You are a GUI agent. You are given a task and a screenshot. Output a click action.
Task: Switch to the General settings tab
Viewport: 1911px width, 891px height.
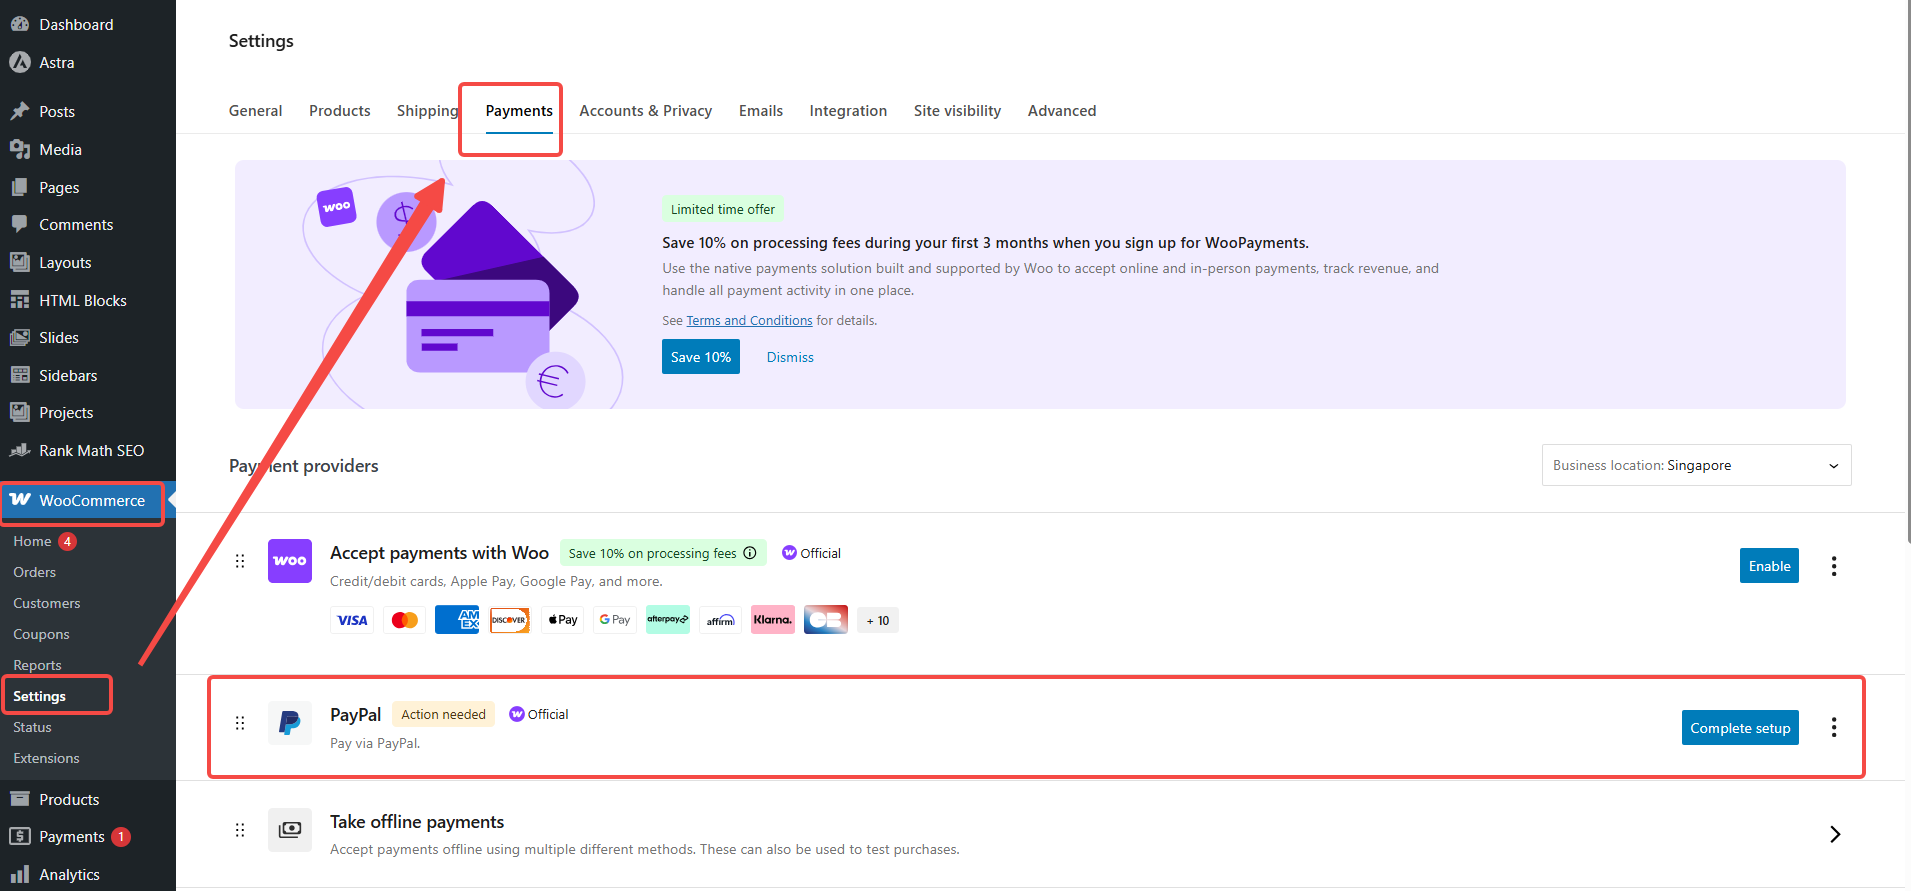coord(255,111)
